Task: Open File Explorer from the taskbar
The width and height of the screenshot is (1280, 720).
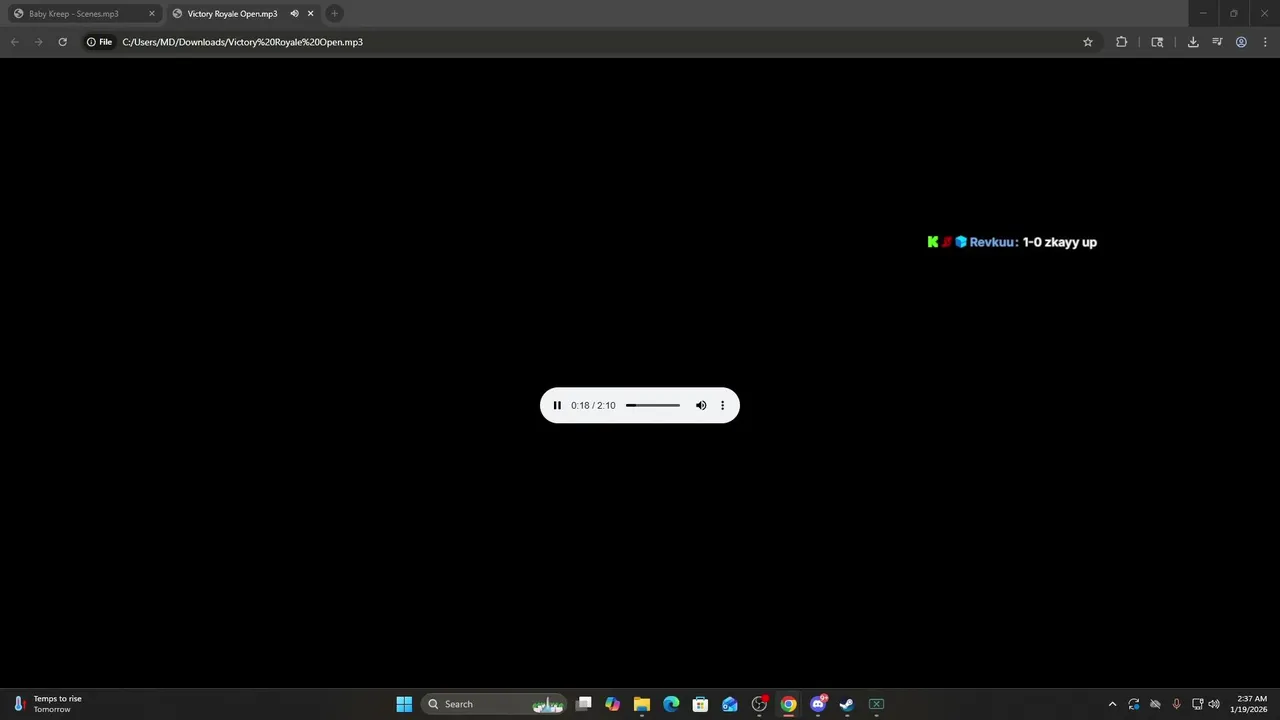Action: 642,704
